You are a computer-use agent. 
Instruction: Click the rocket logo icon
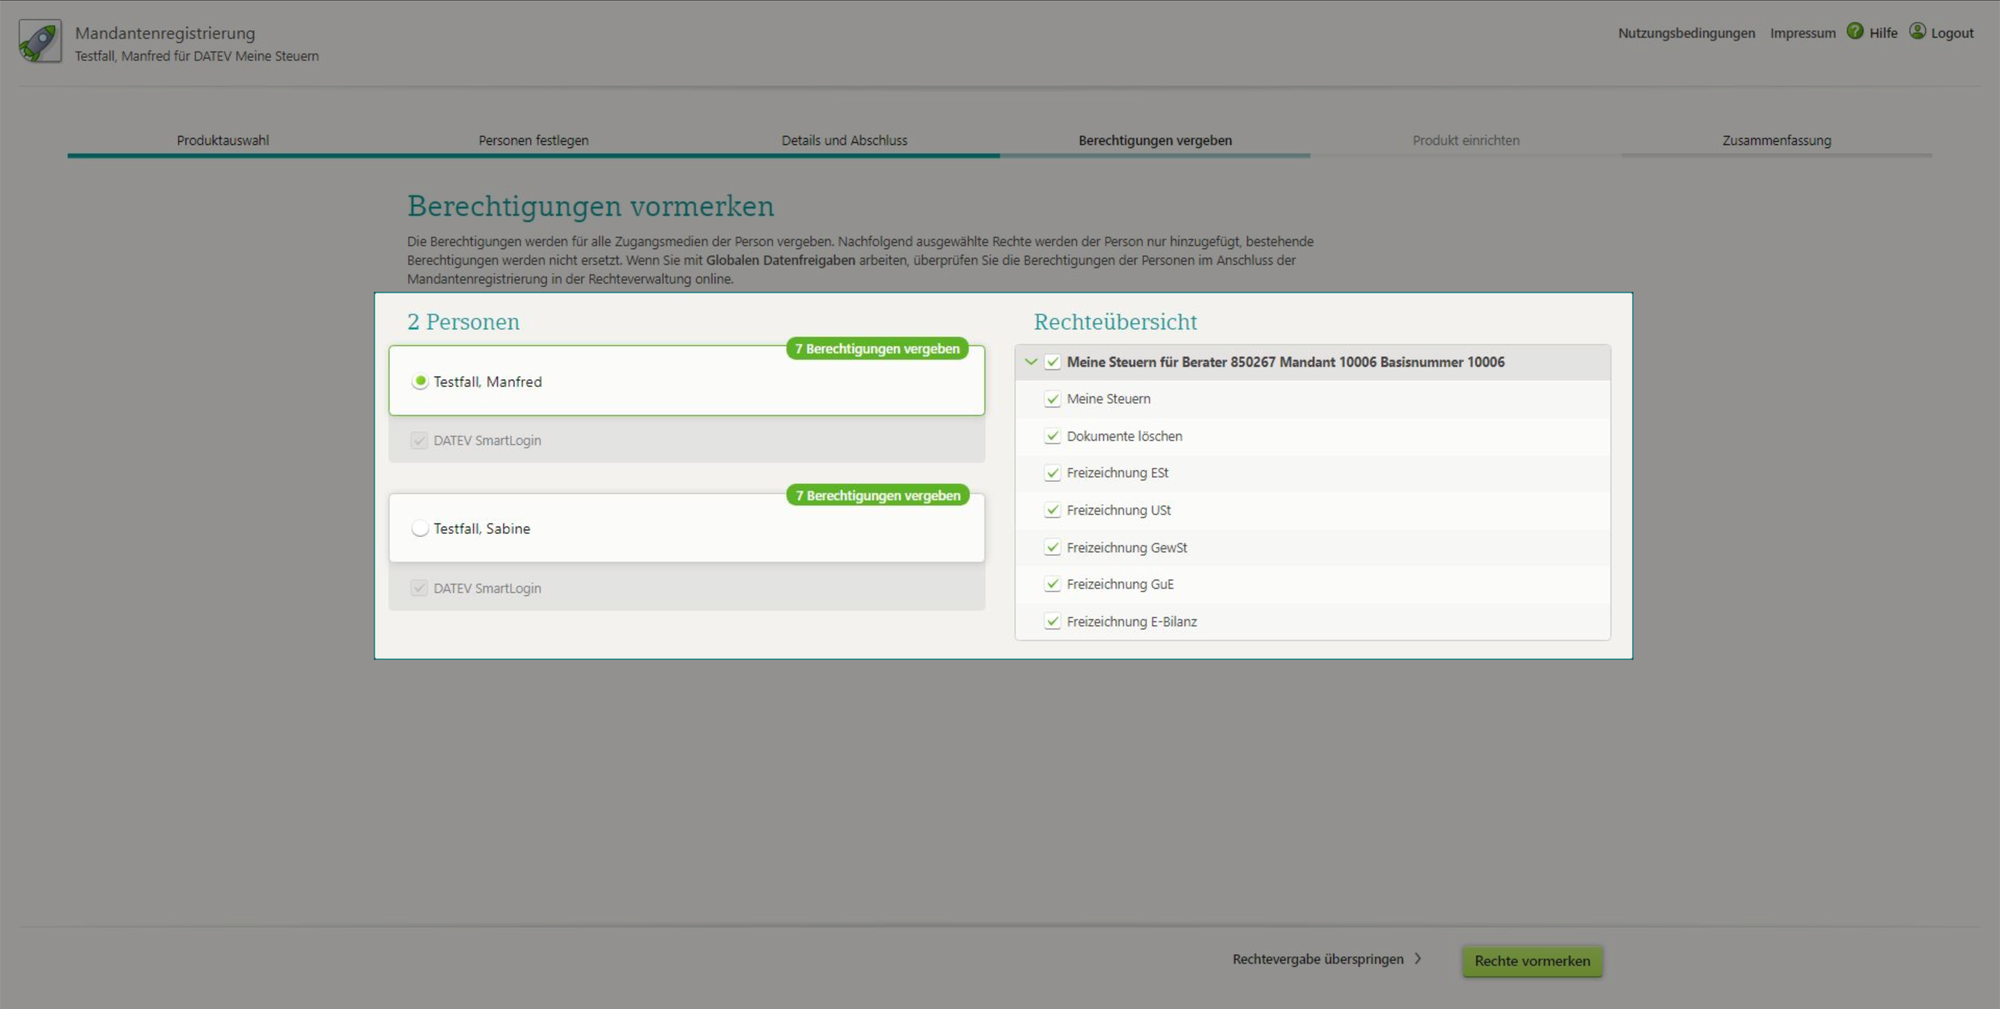(x=40, y=42)
